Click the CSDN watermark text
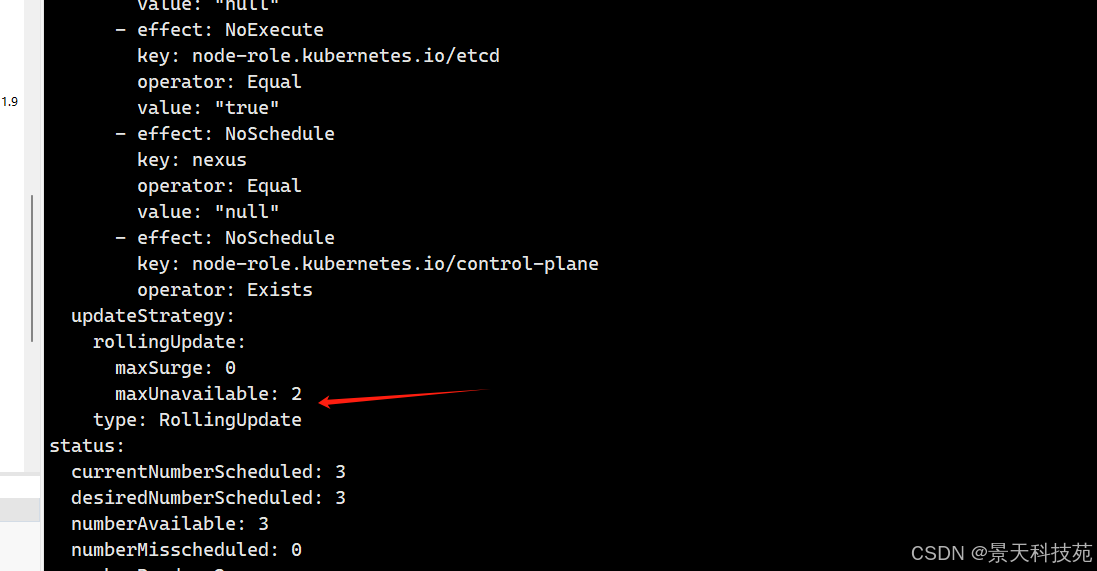The width and height of the screenshot is (1097, 571). tap(1001, 553)
